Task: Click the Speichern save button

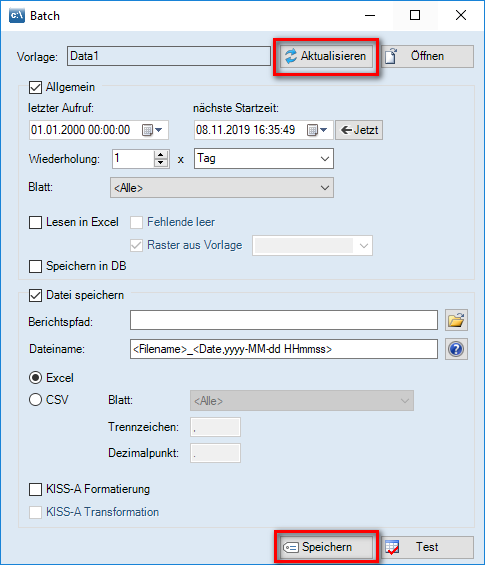Action: click(x=326, y=547)
